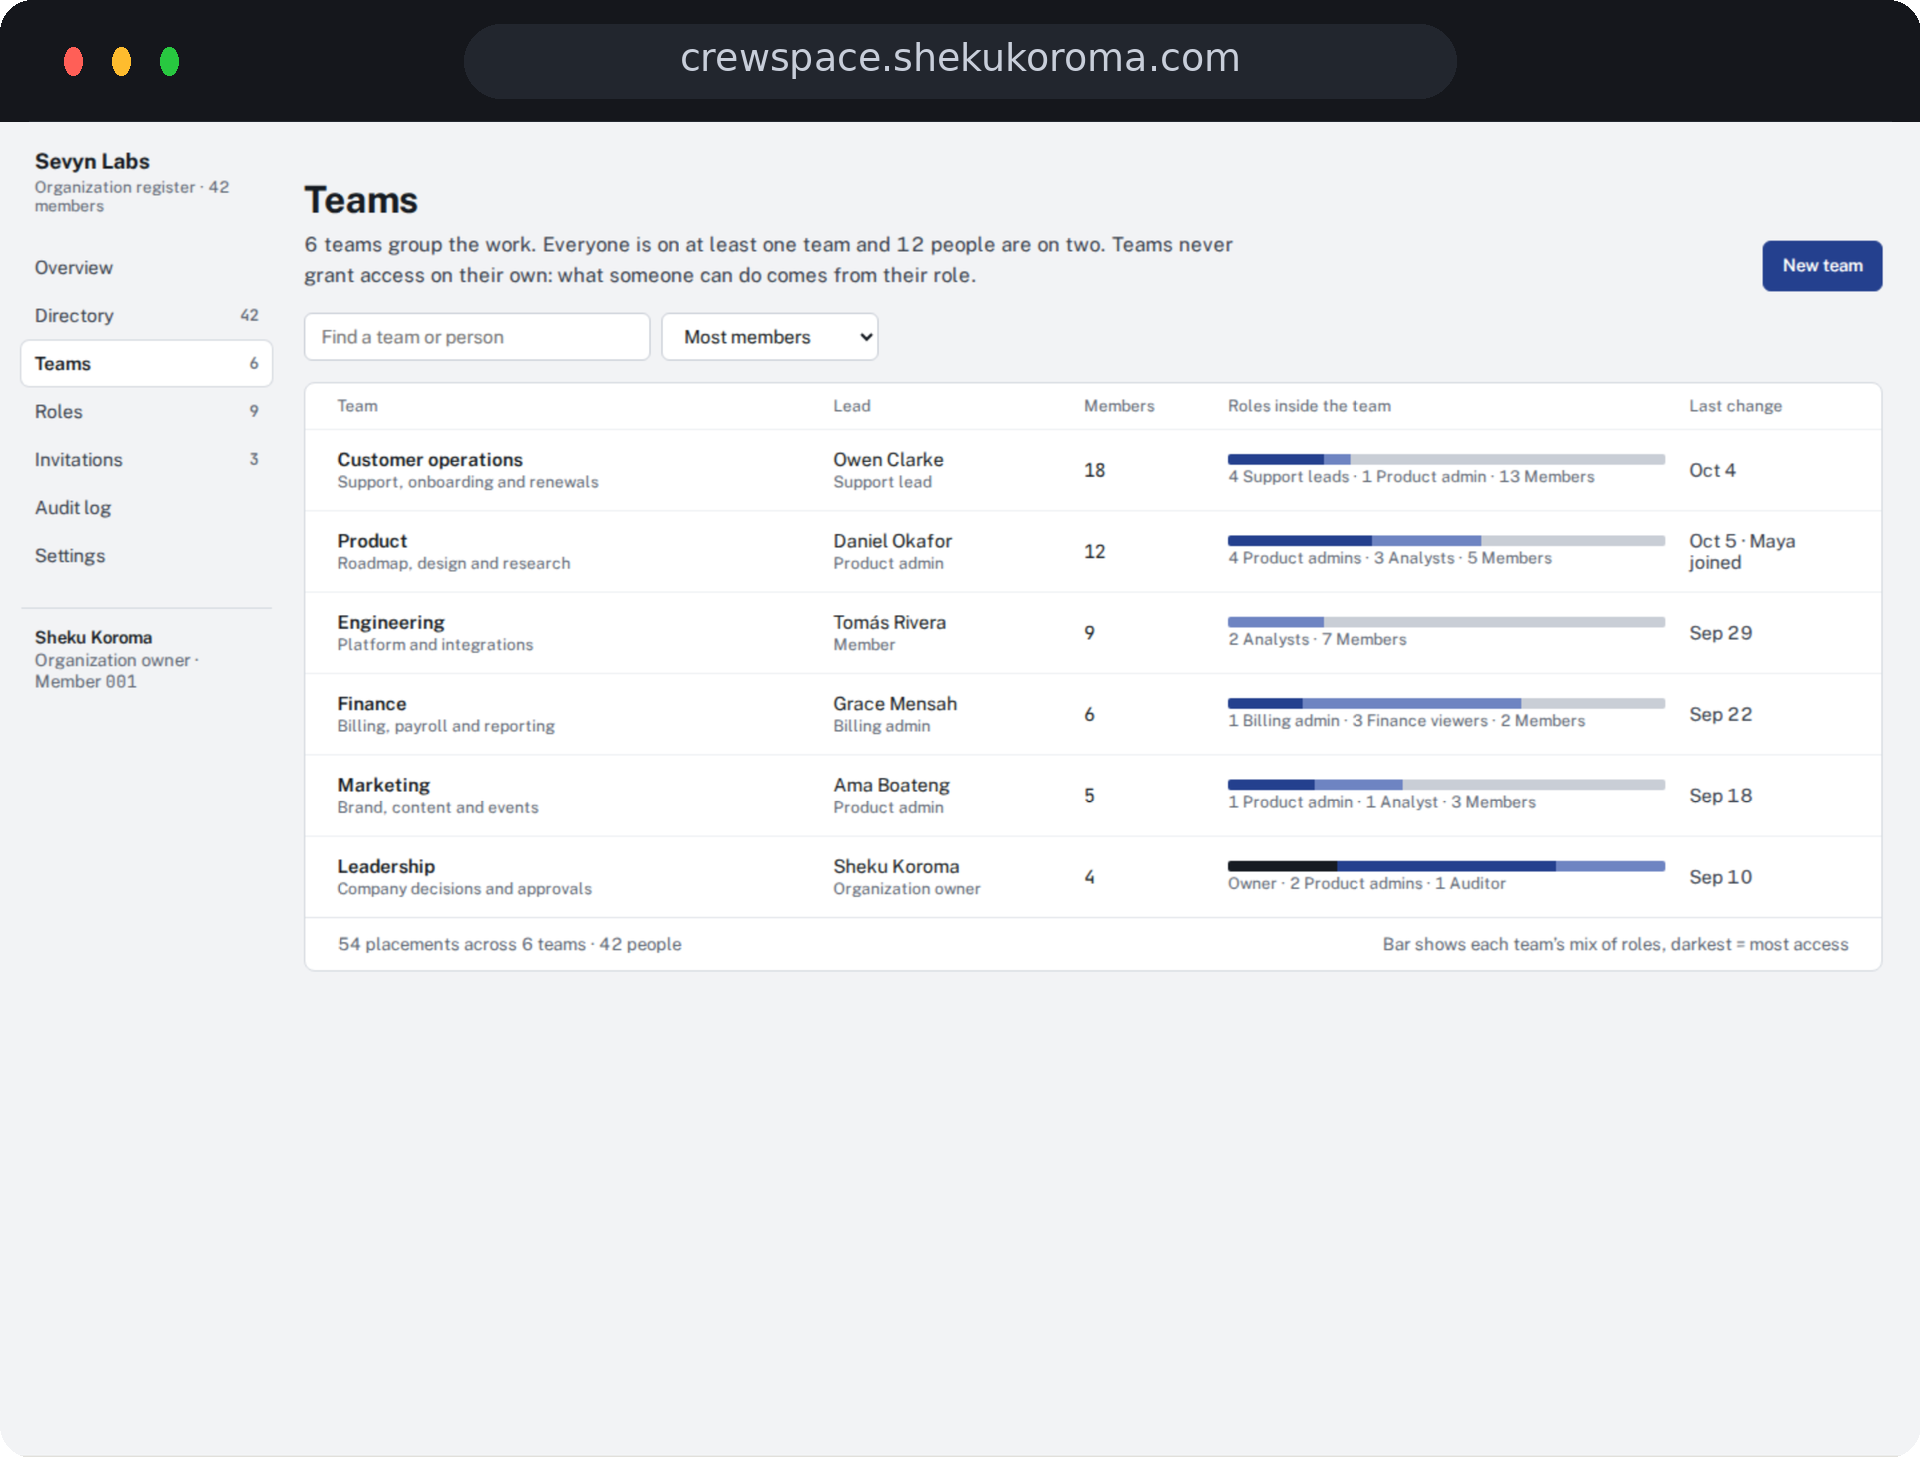Click the browser address bar URL

[960, 58]
